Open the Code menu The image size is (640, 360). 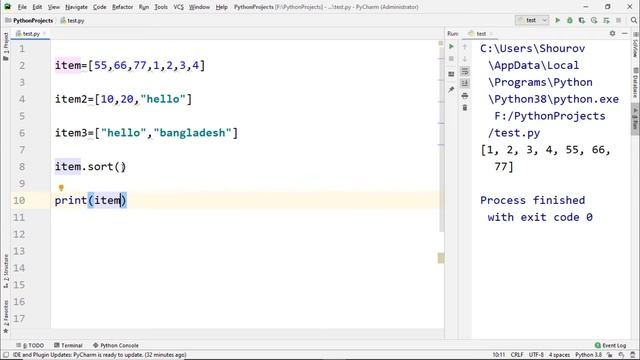point(100,7)
